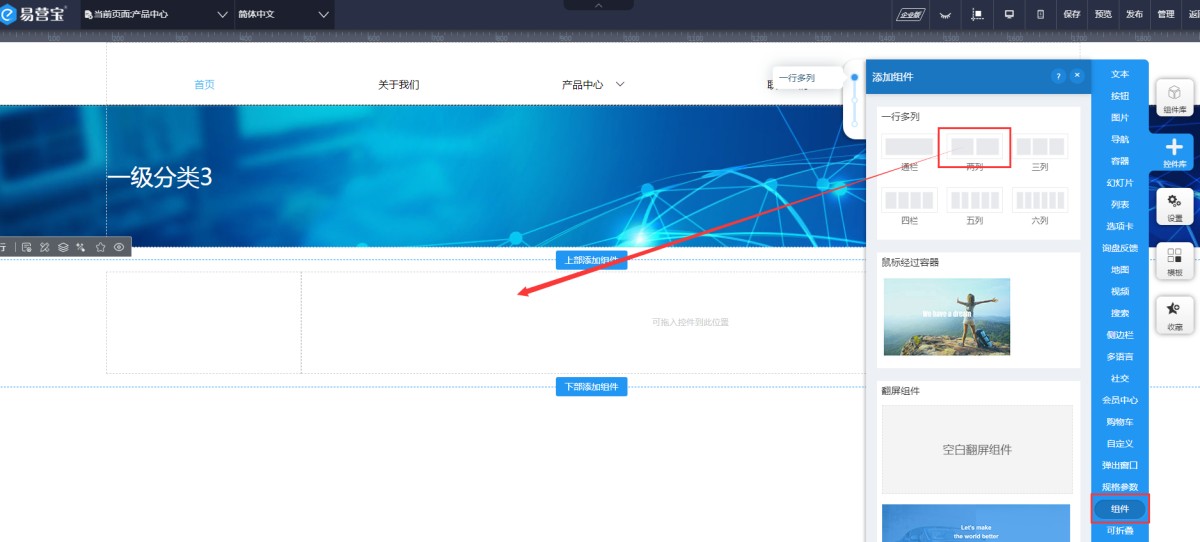1200x542 pixels.
Task: Select 社交 in component categories
Action: [x=1120, y=378]
